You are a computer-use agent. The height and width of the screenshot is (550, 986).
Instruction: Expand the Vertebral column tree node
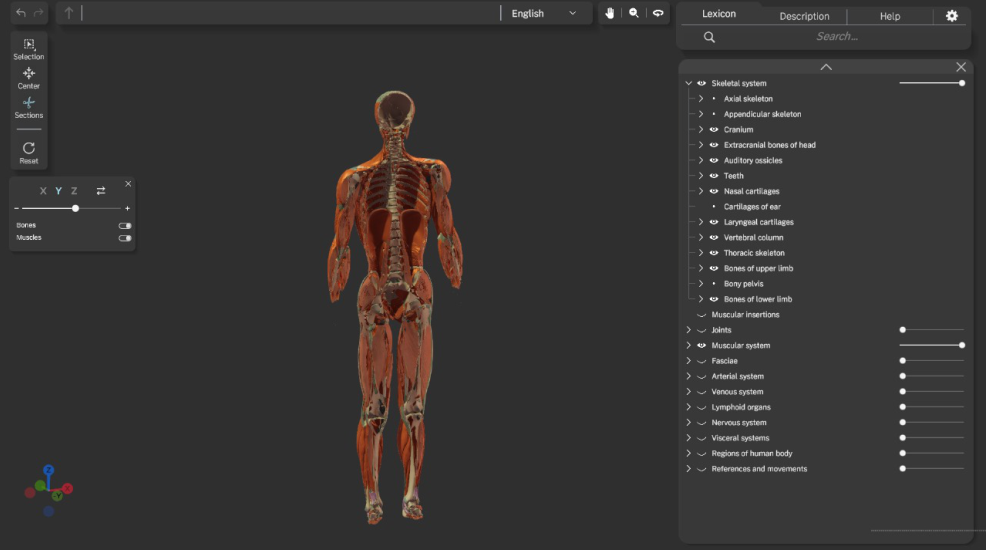(x=701, y=238)
